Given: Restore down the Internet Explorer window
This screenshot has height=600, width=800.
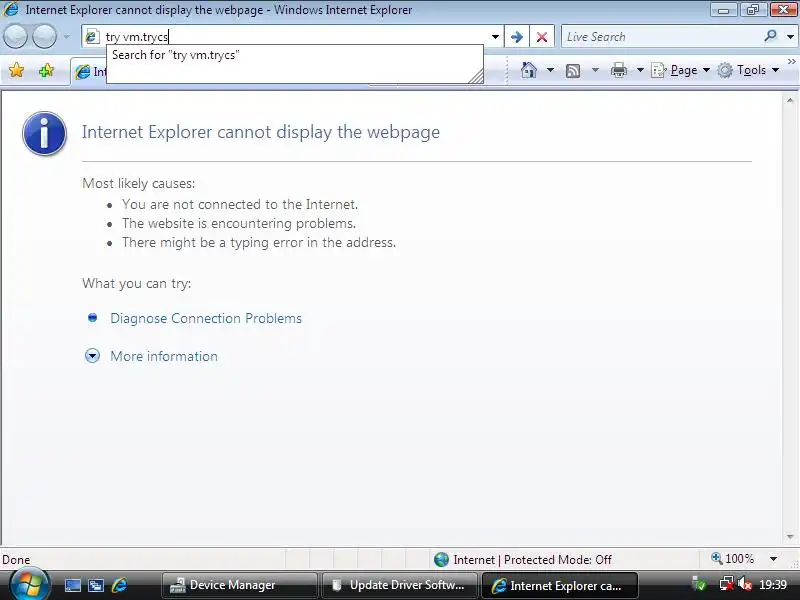Looking at the screenshot, I should click(752, 9).
